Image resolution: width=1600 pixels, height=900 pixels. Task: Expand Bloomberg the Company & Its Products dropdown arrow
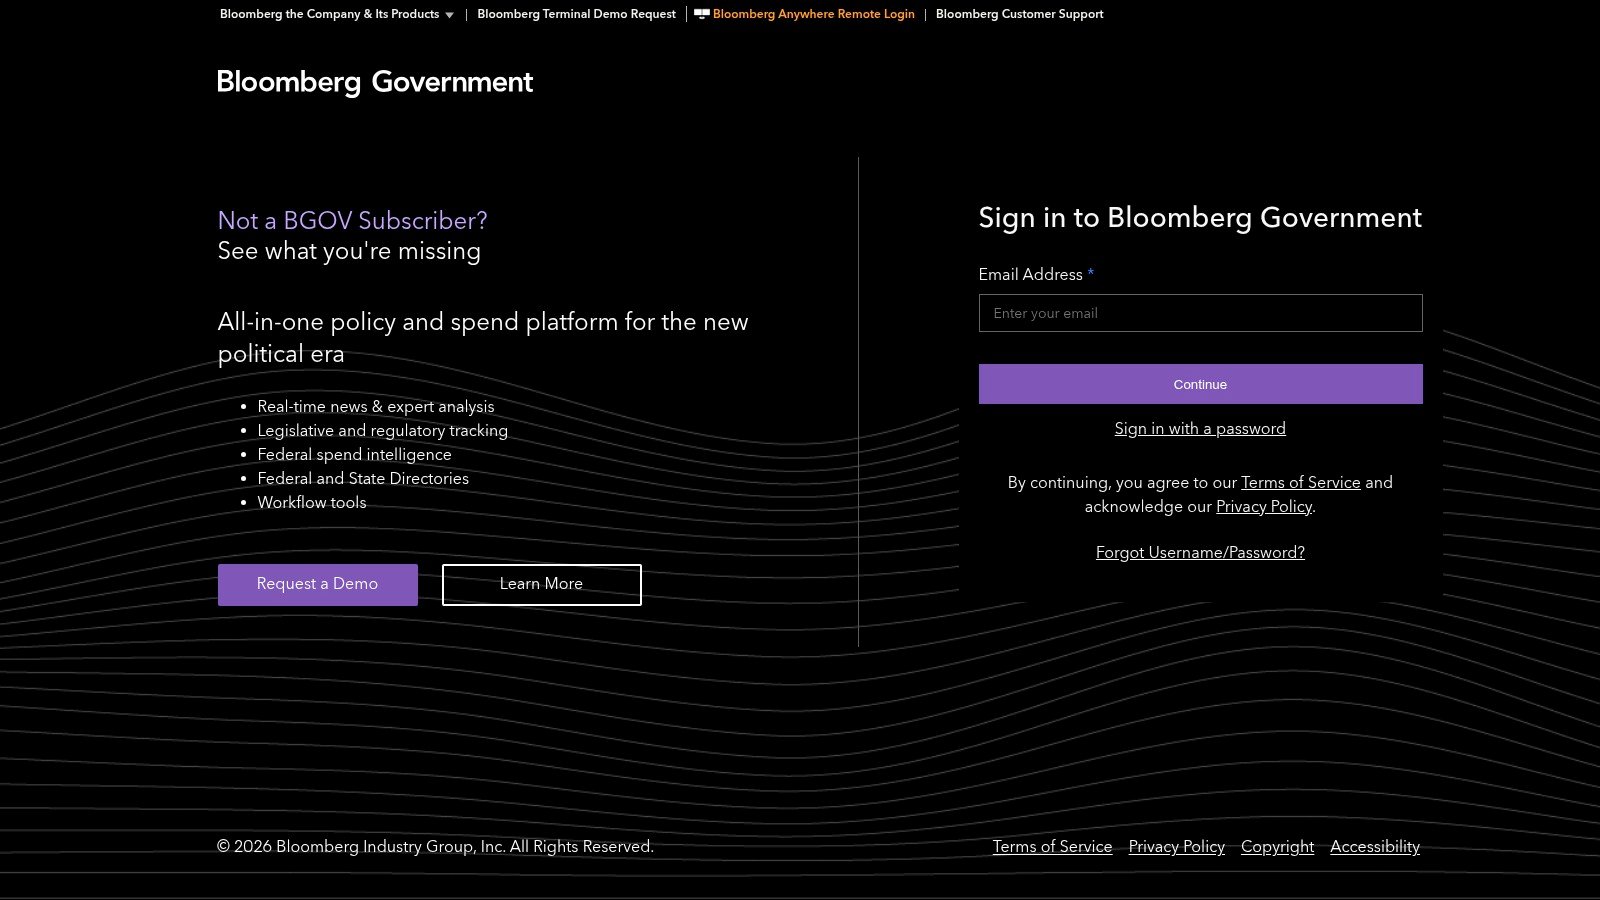(449, 15)
